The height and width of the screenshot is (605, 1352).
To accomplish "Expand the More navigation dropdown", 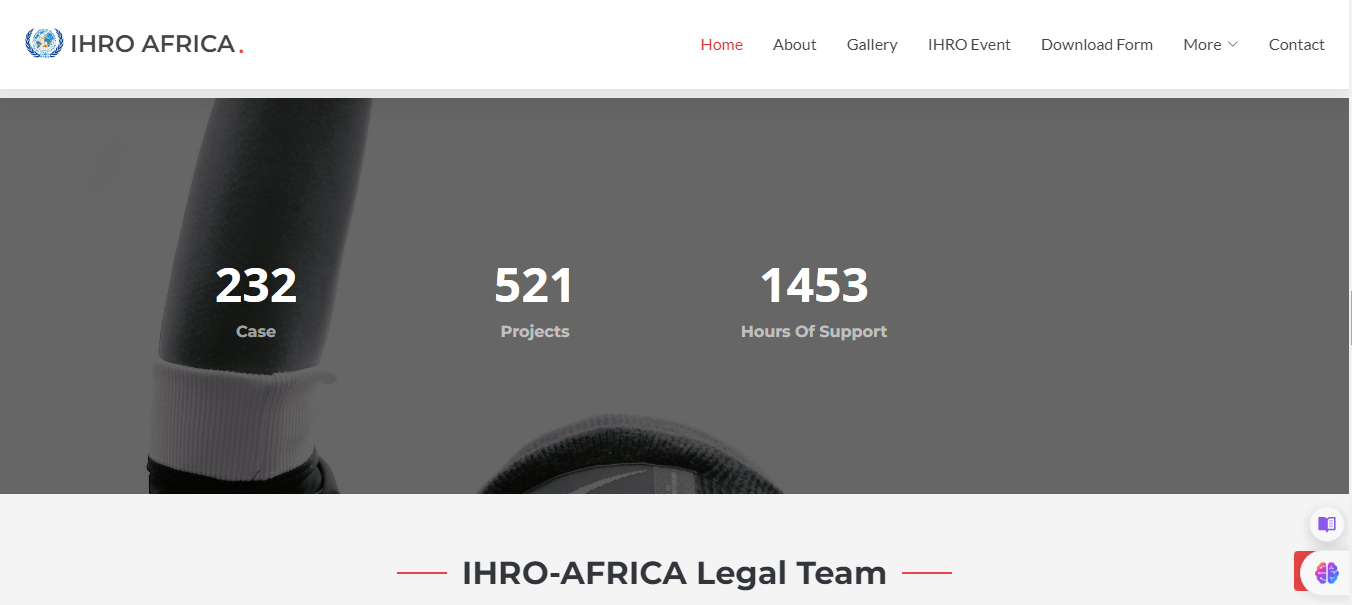I will click(x=1210, y=44).
